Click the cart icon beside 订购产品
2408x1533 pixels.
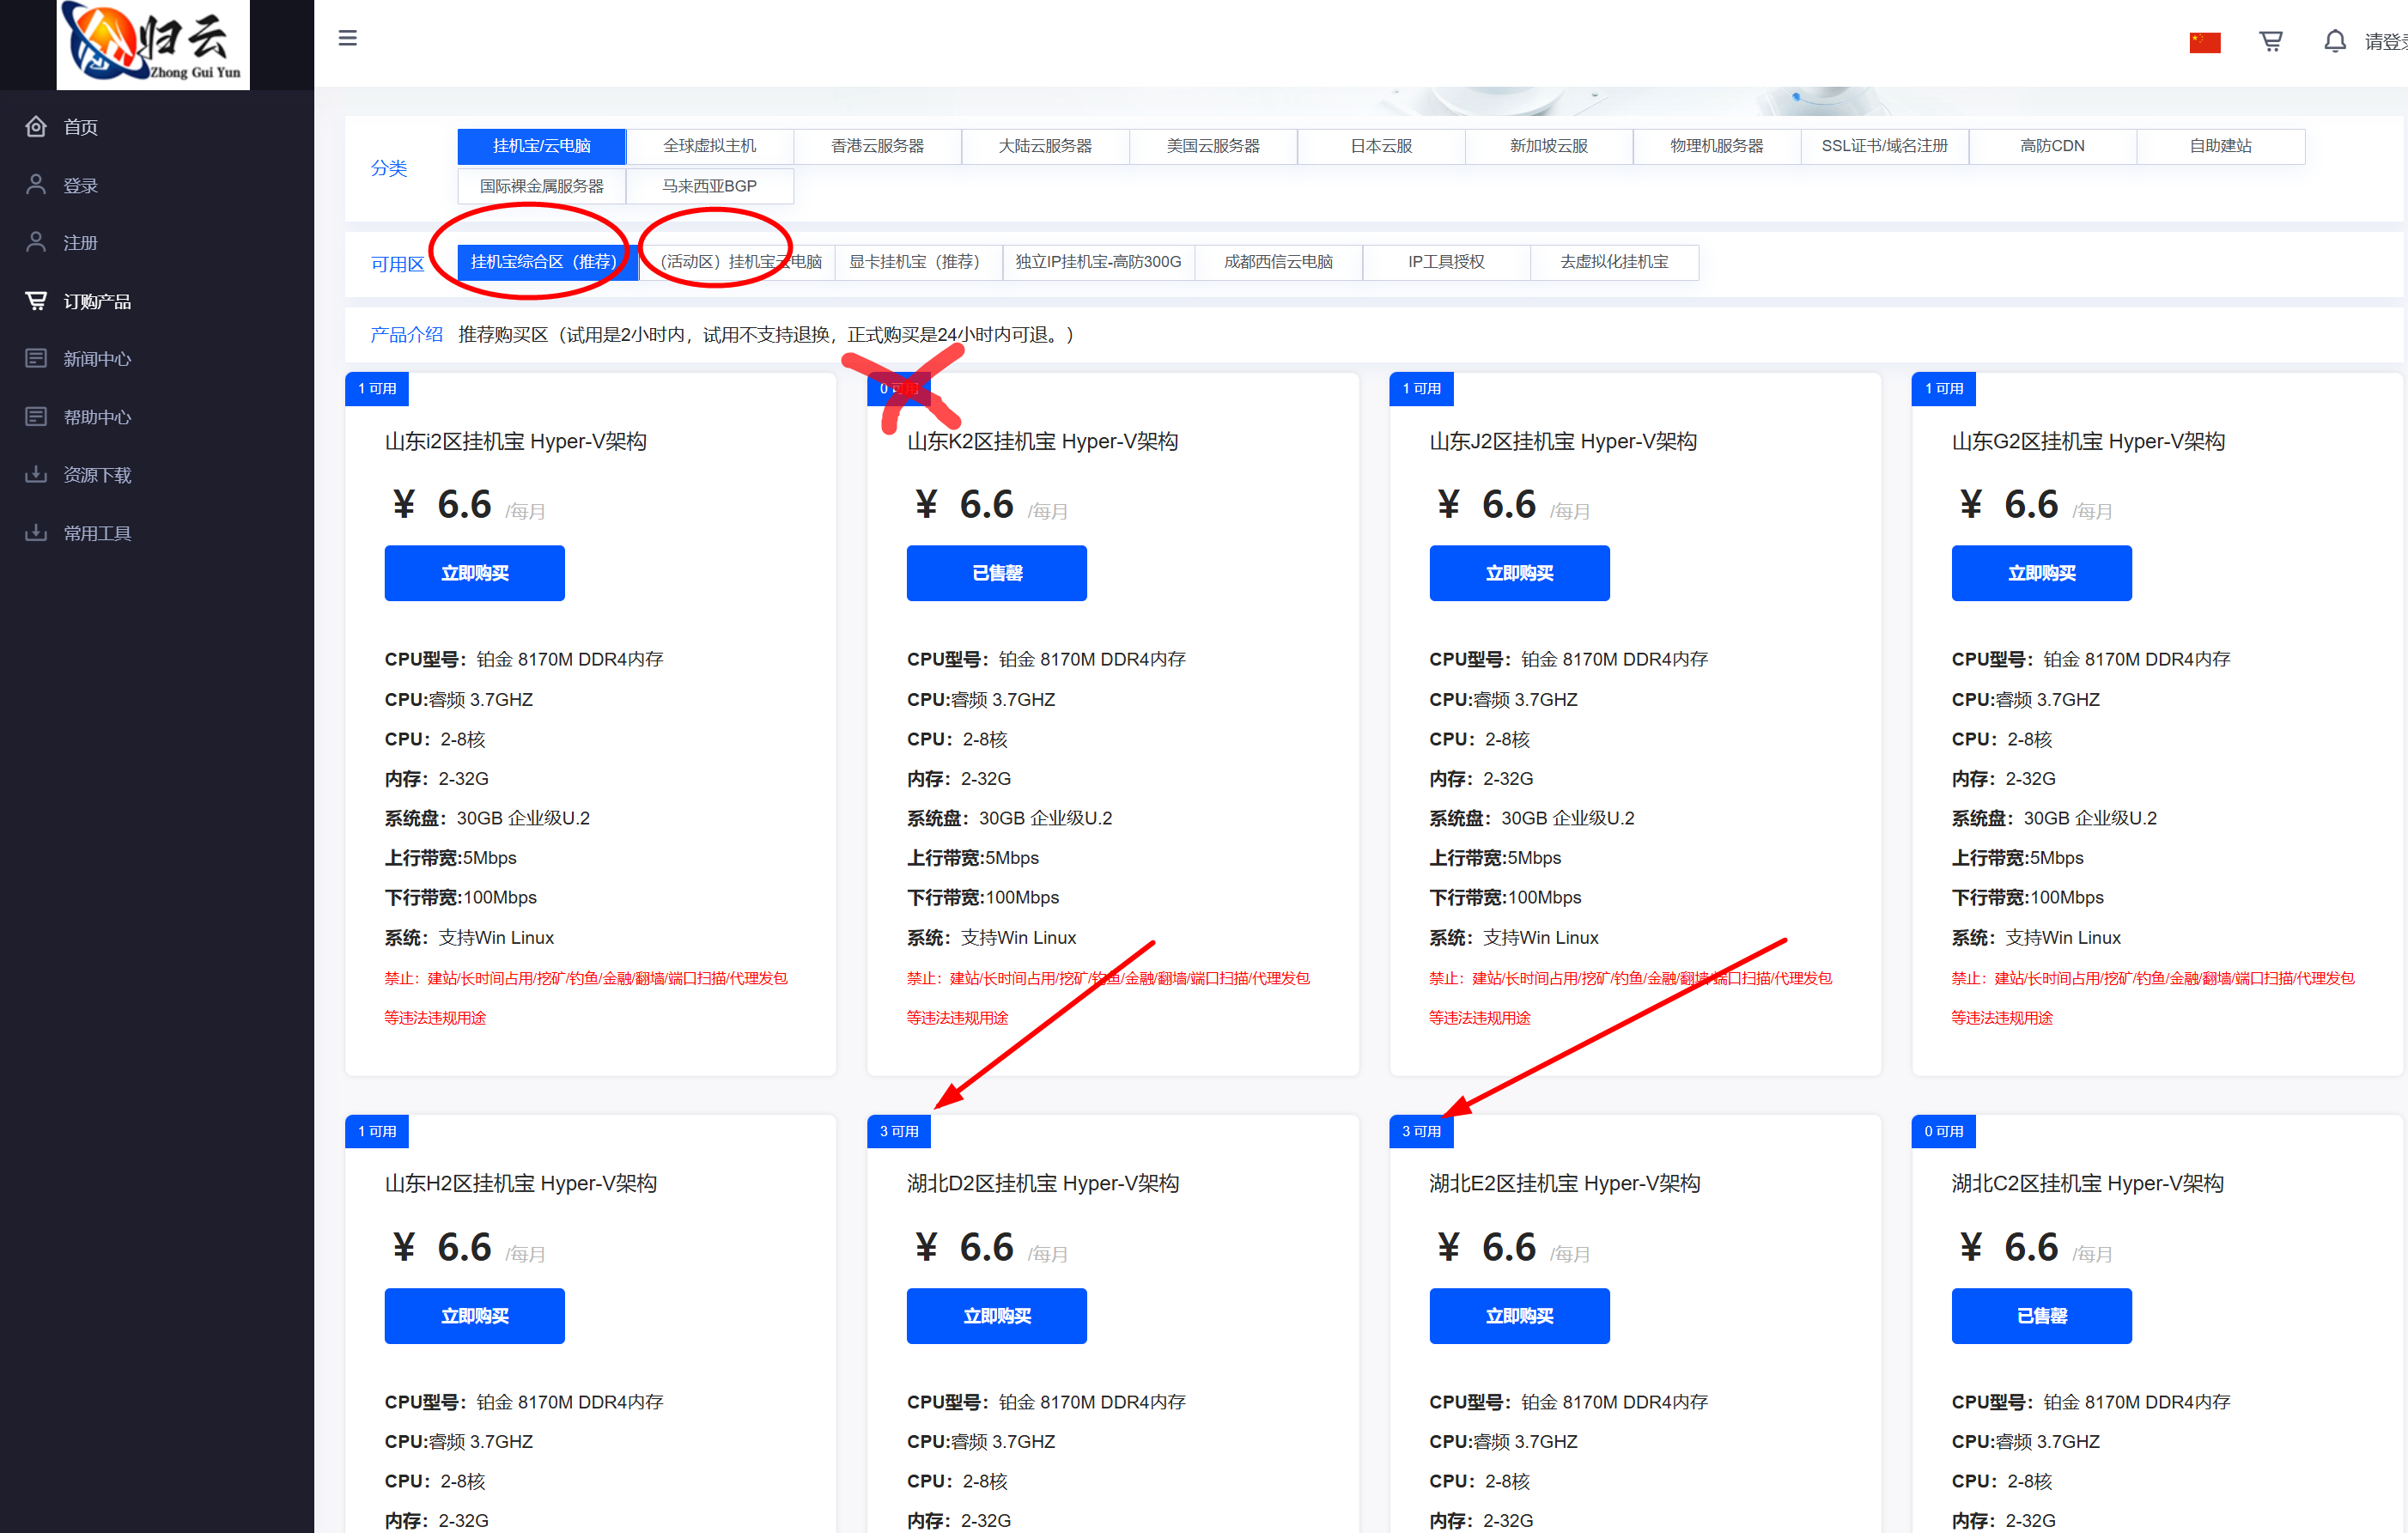click(36, 300)
